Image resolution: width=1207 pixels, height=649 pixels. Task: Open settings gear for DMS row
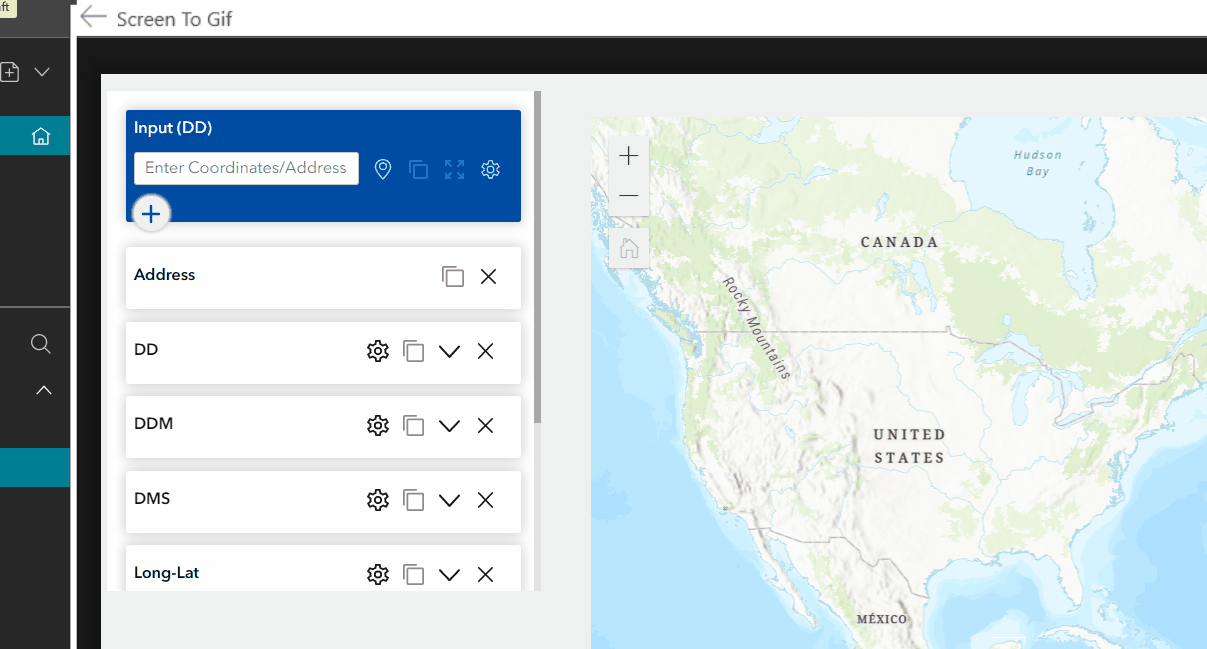click(377, 500)
